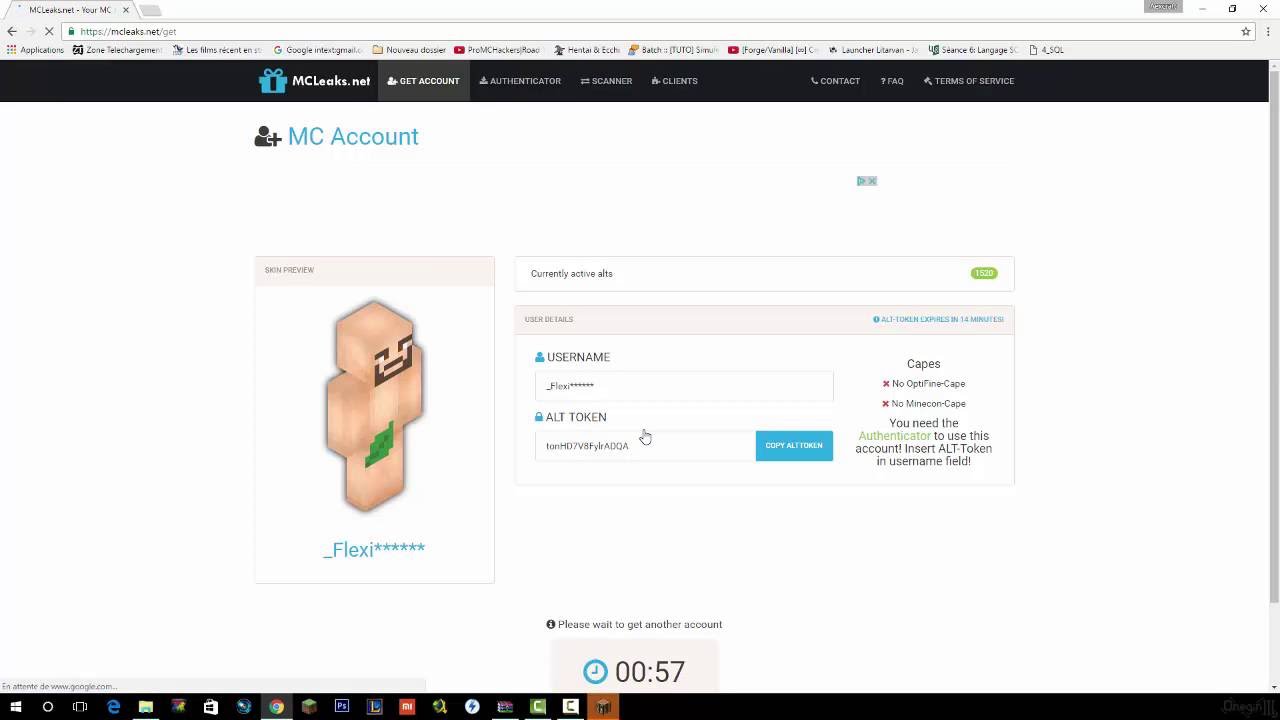Close the ad with the X icon
This screenshot has width=1280, height=720.
coord(872,181)
